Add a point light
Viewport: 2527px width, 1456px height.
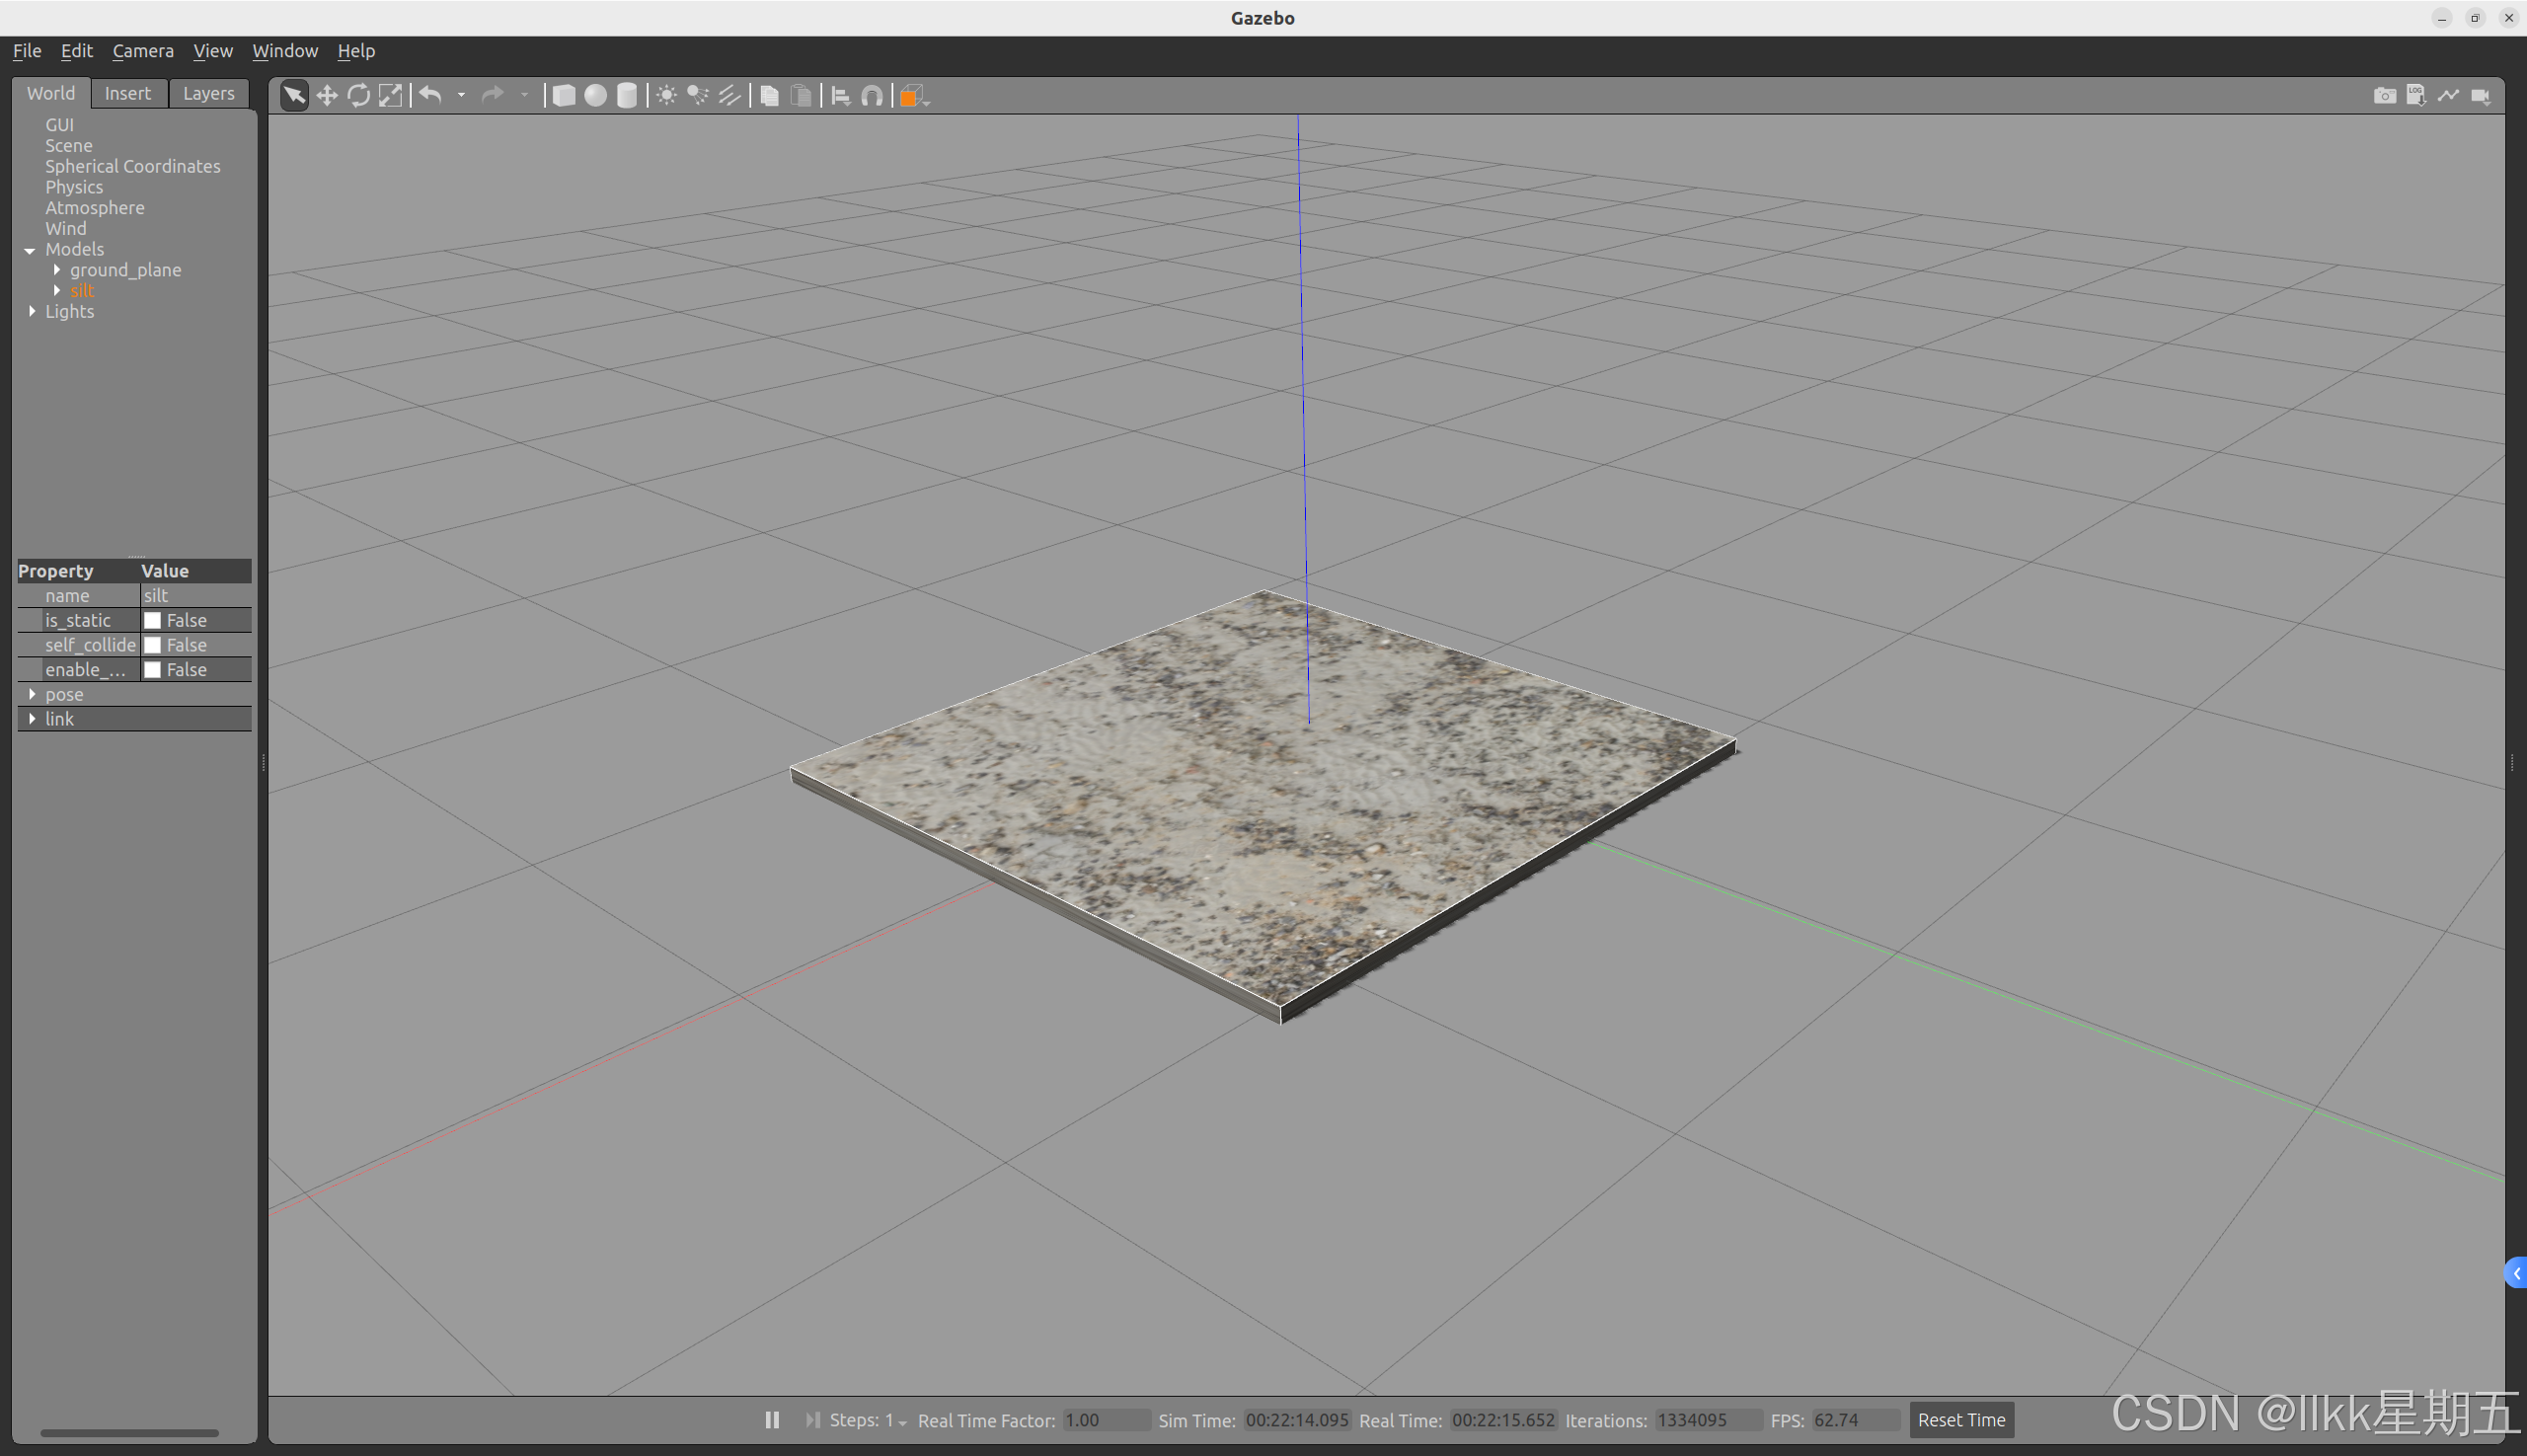[x=666, y=96]
